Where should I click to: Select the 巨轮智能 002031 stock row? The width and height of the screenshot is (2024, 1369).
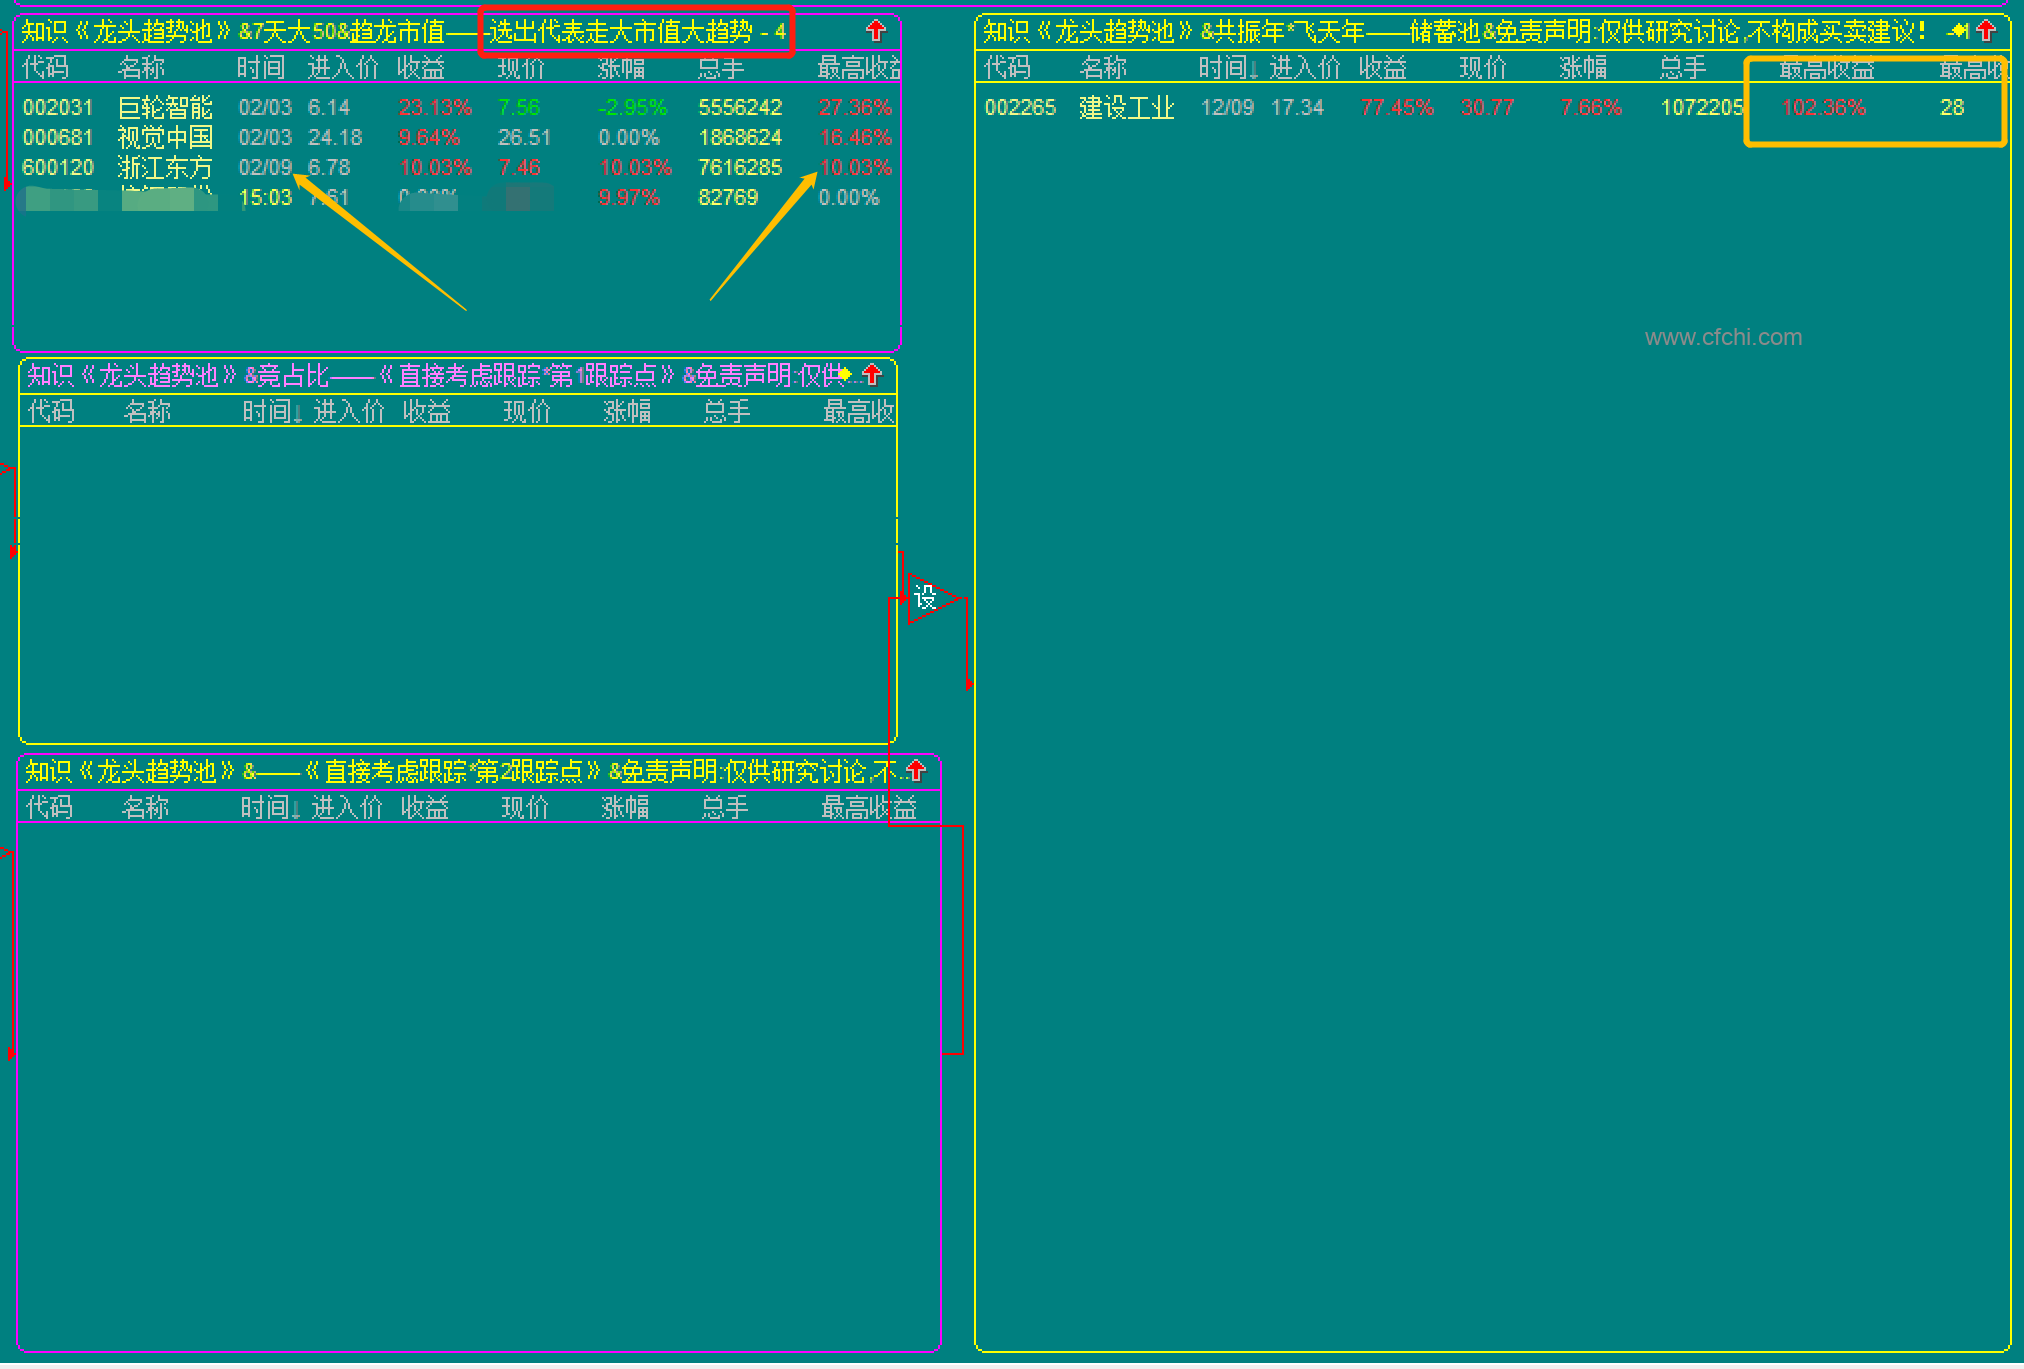[x=165, y=107]
